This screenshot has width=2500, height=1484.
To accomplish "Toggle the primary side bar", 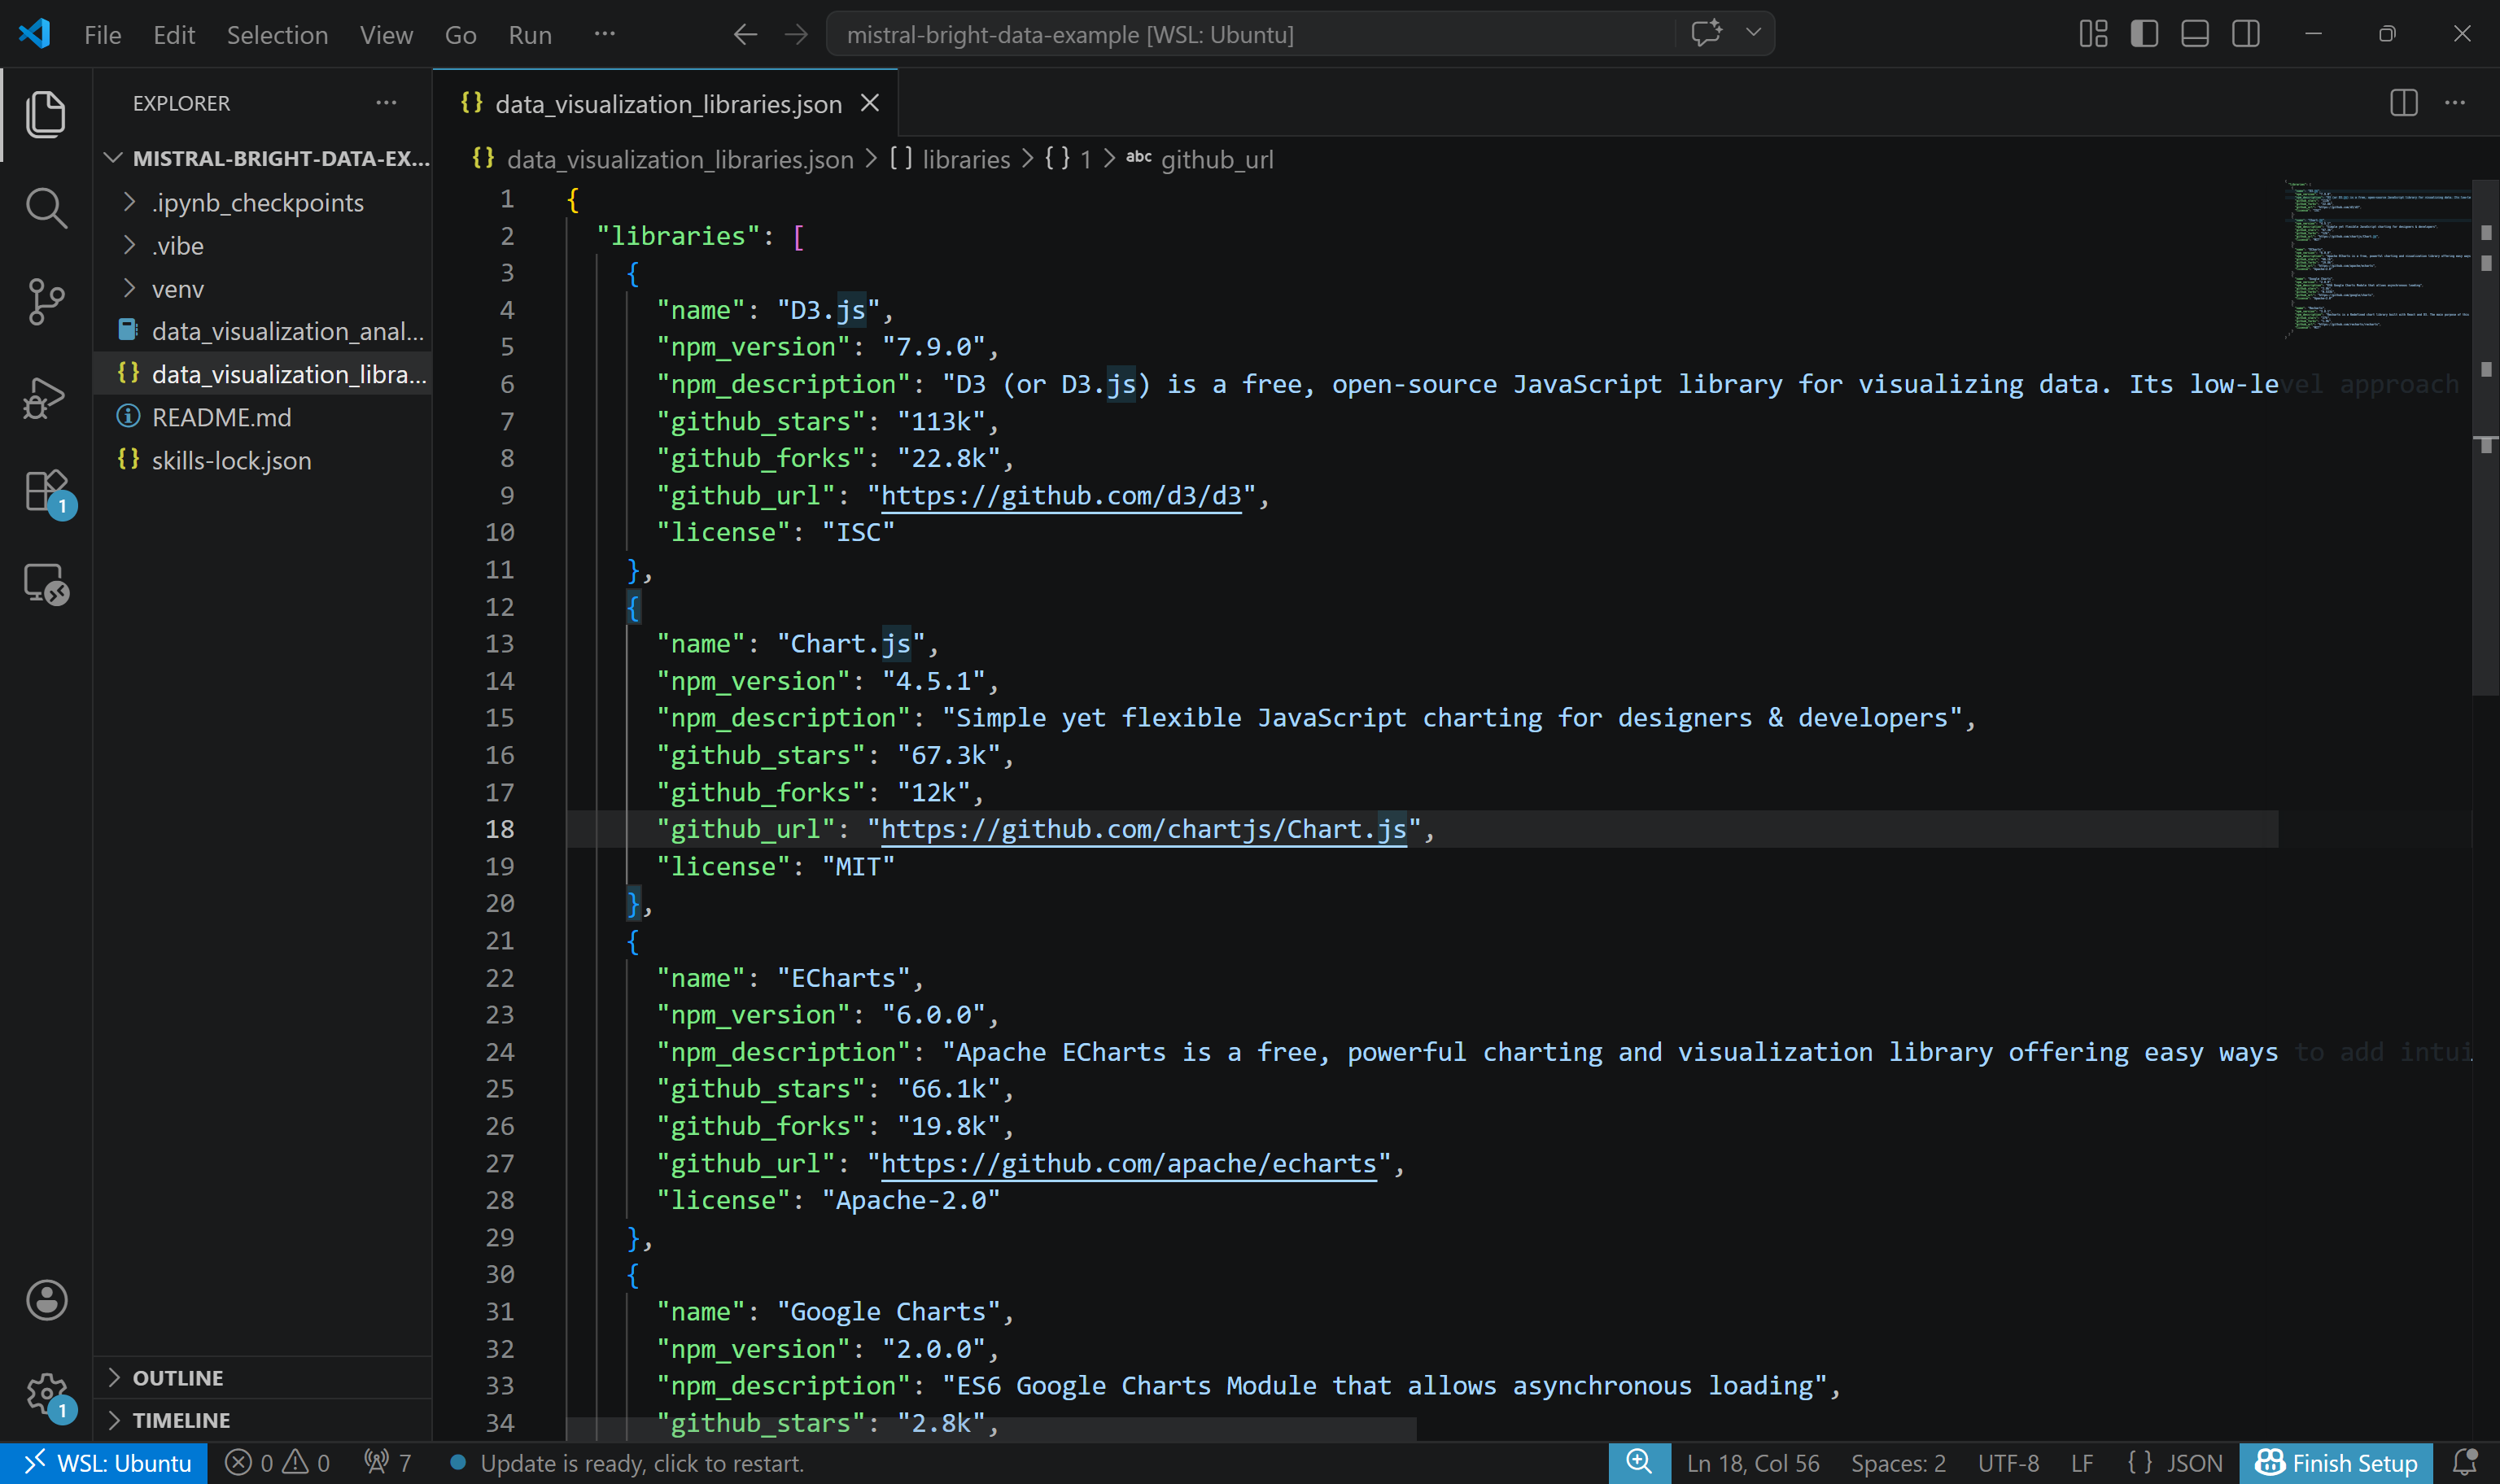I will click(2144, 33).
